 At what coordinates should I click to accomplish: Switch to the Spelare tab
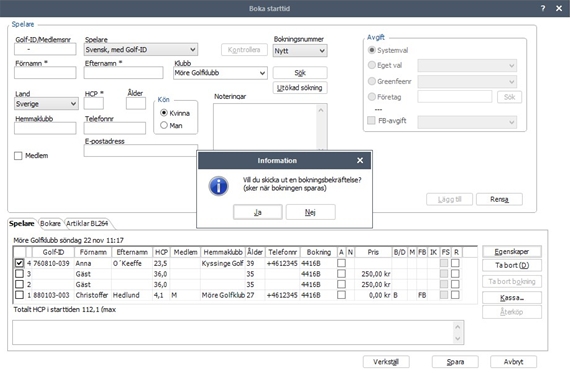(x=22, y=223)
